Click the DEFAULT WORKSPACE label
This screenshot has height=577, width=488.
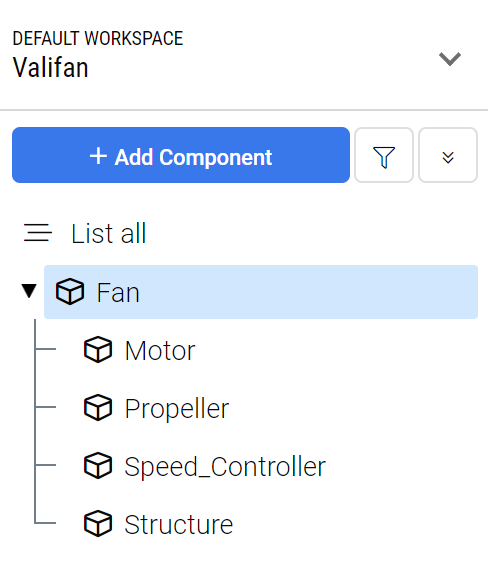click(98, 38)
